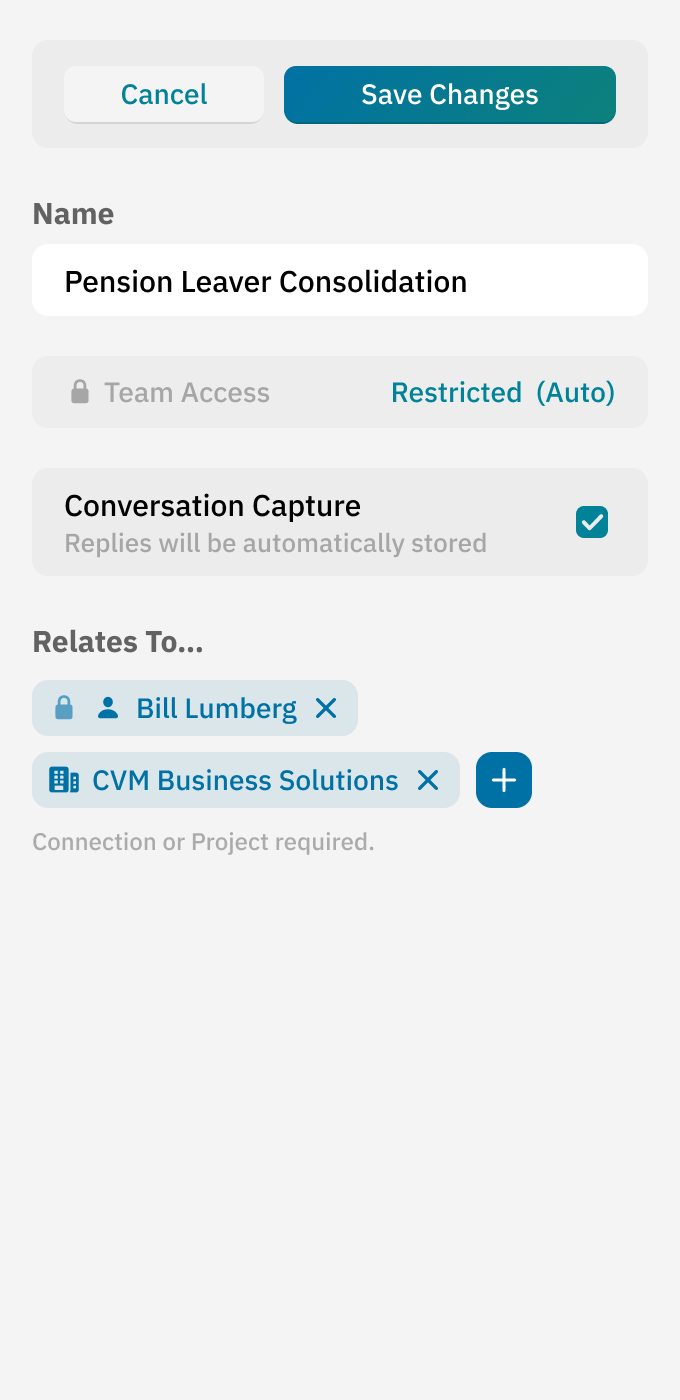This screenshot has height=1400, width=680.
Task: Cancel editing the record
Action: (164, 95)
